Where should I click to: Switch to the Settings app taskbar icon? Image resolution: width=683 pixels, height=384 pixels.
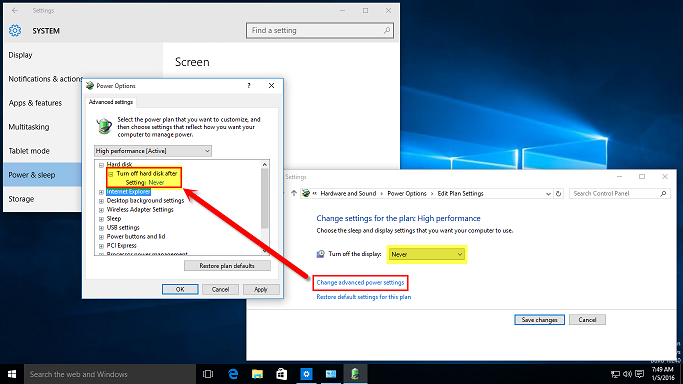pyautogui.click(x=306, y=374)
